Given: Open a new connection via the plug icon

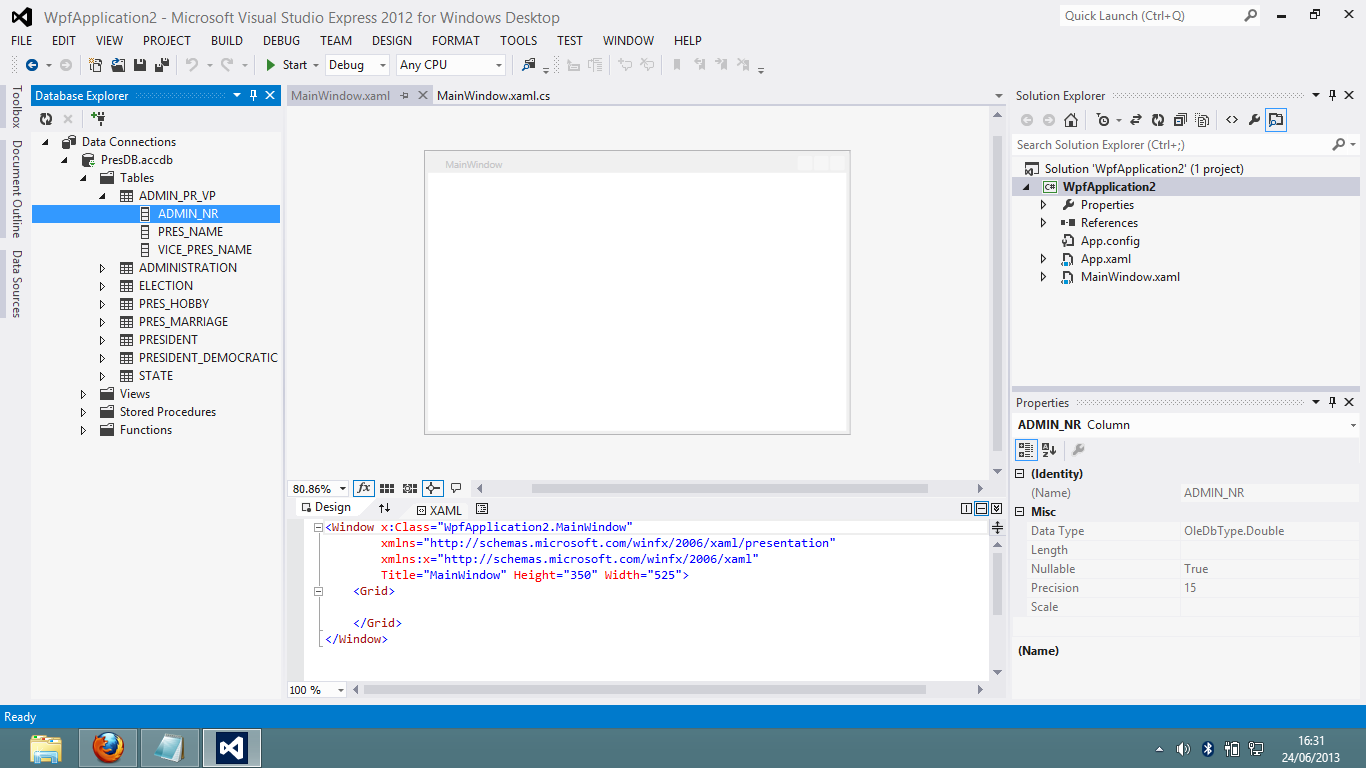Looking at the screenshot, I should pos(97,118).
